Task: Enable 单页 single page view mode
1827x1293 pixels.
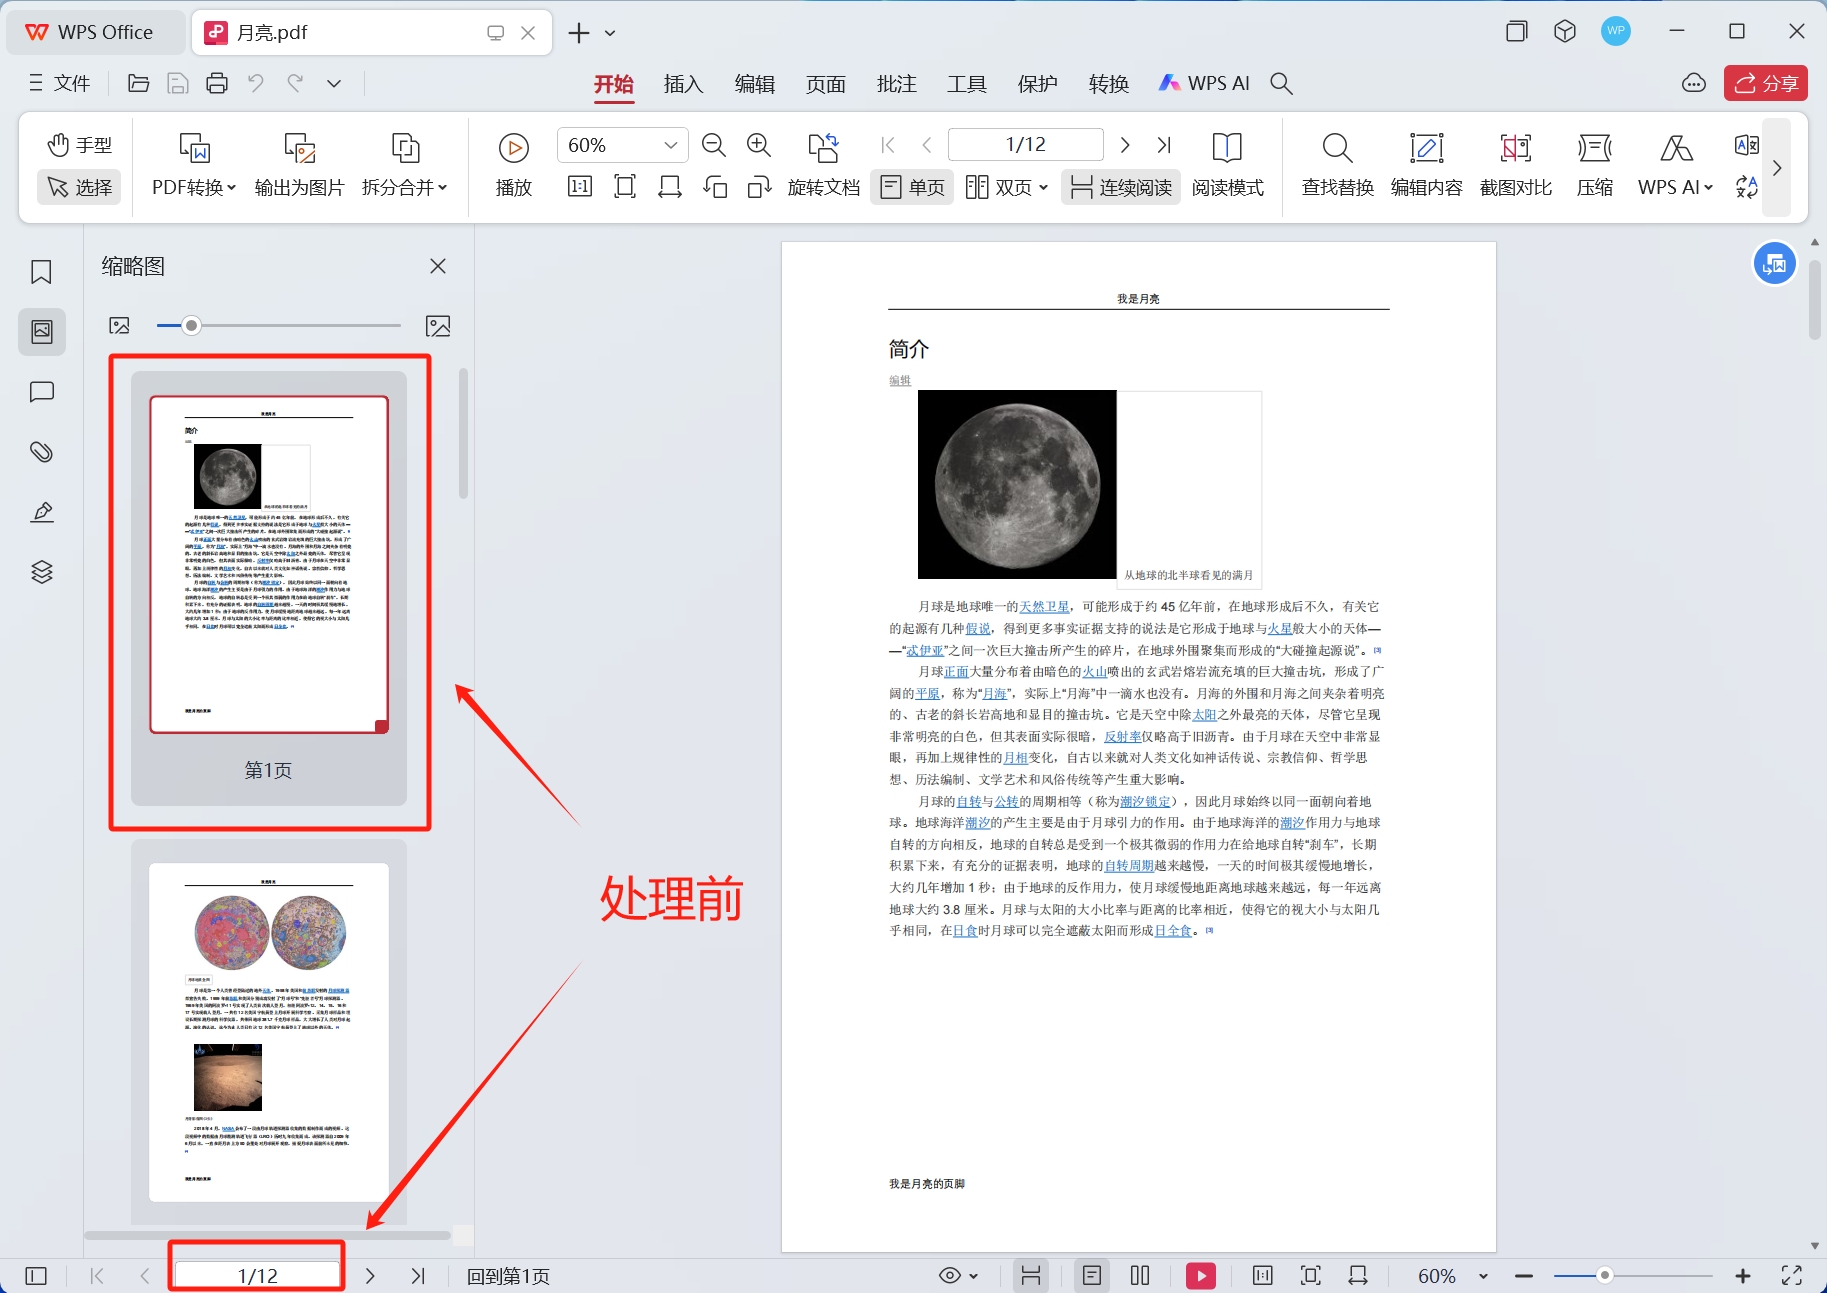Action: click(x=911, y=186)
